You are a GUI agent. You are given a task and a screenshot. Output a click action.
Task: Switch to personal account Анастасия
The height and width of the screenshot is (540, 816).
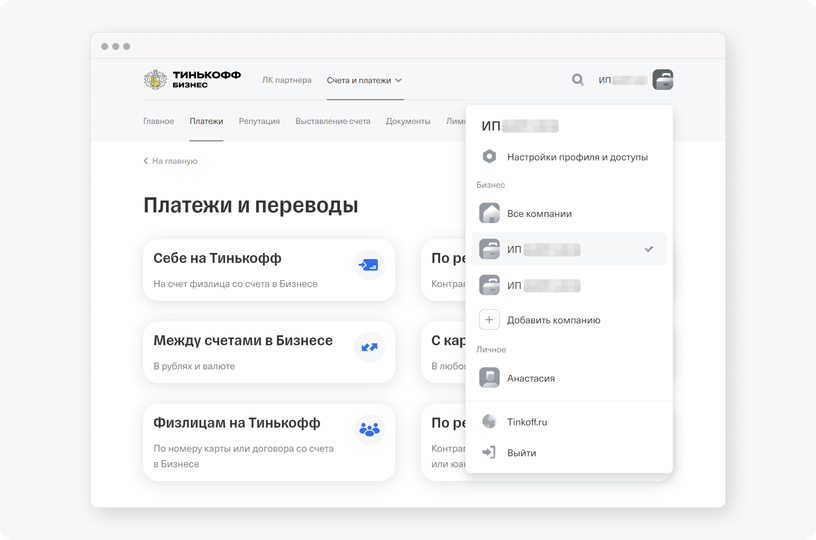569,378
